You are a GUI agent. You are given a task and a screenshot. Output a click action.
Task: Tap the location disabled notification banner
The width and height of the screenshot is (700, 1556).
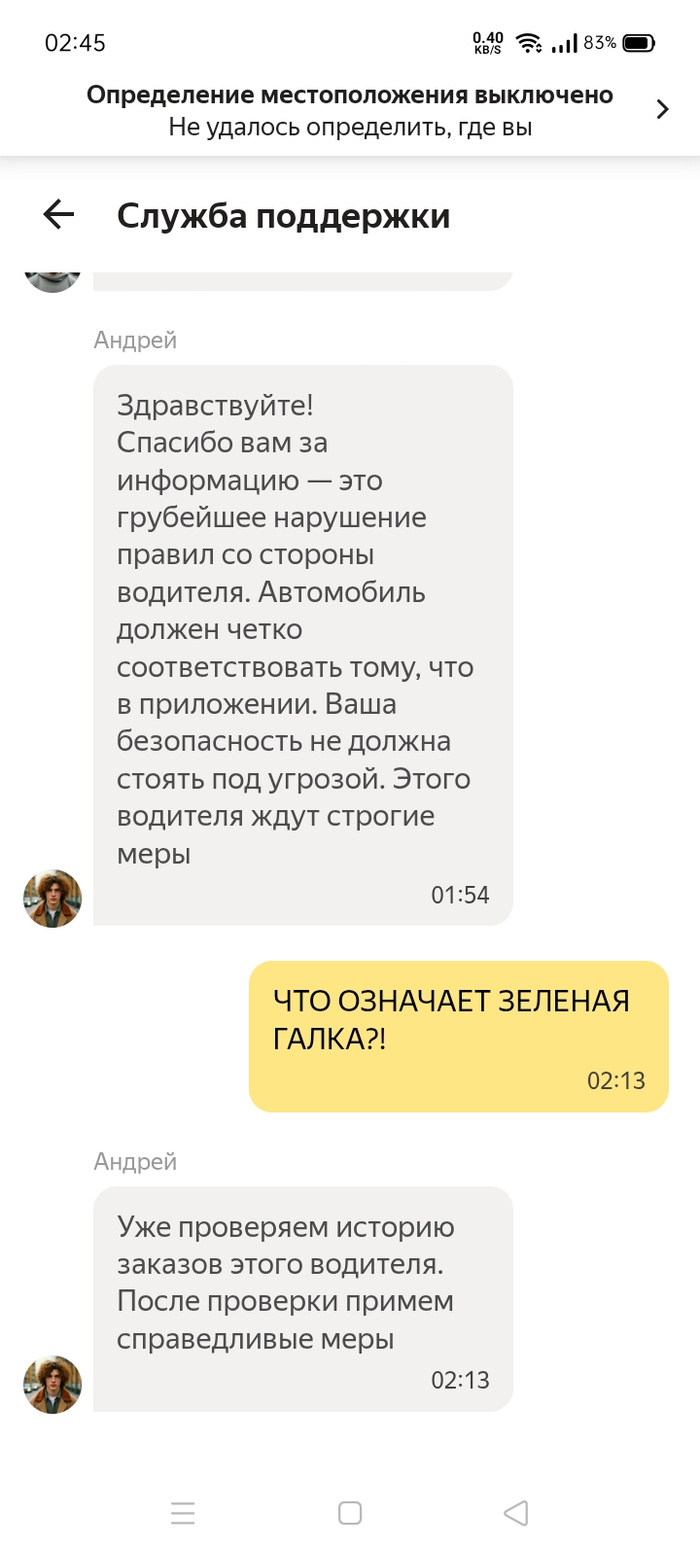(350, 110)
